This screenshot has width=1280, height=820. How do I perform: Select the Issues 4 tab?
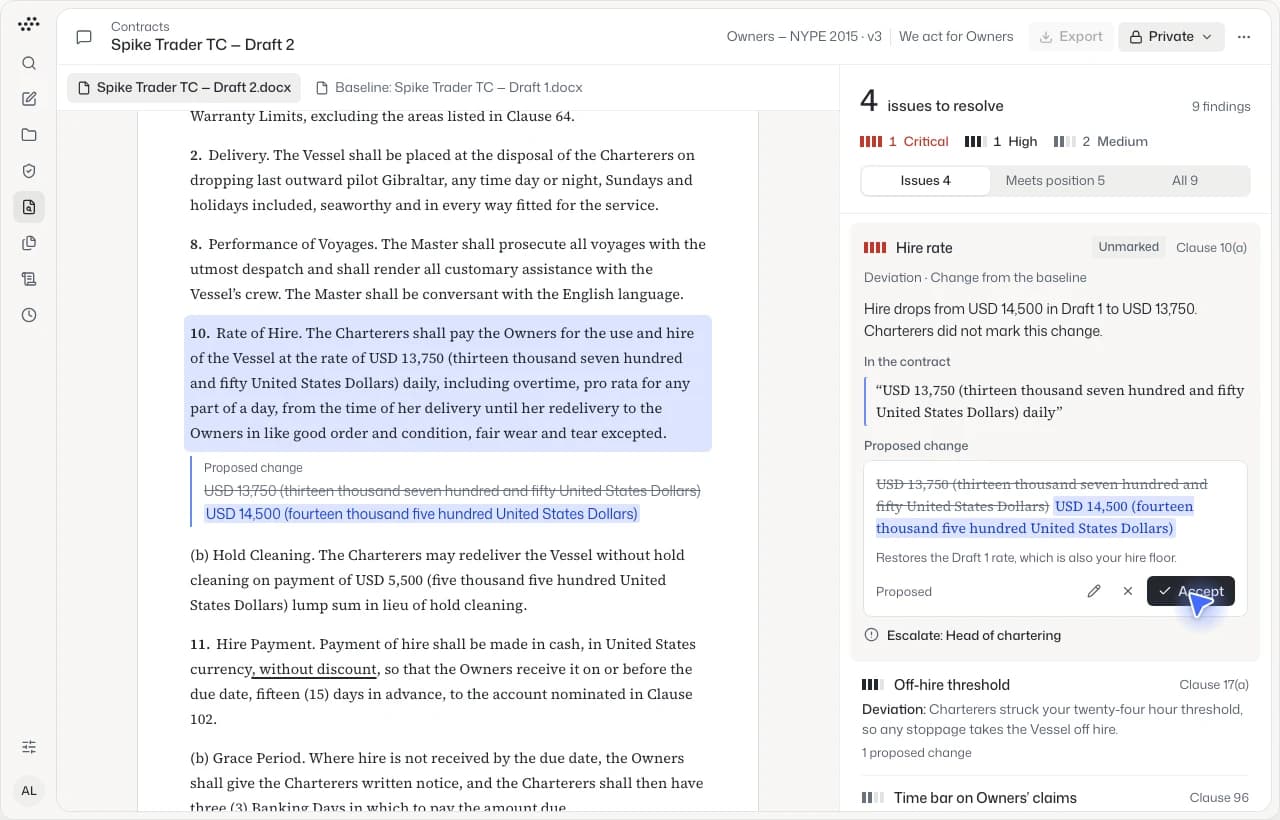coord(926,181)
